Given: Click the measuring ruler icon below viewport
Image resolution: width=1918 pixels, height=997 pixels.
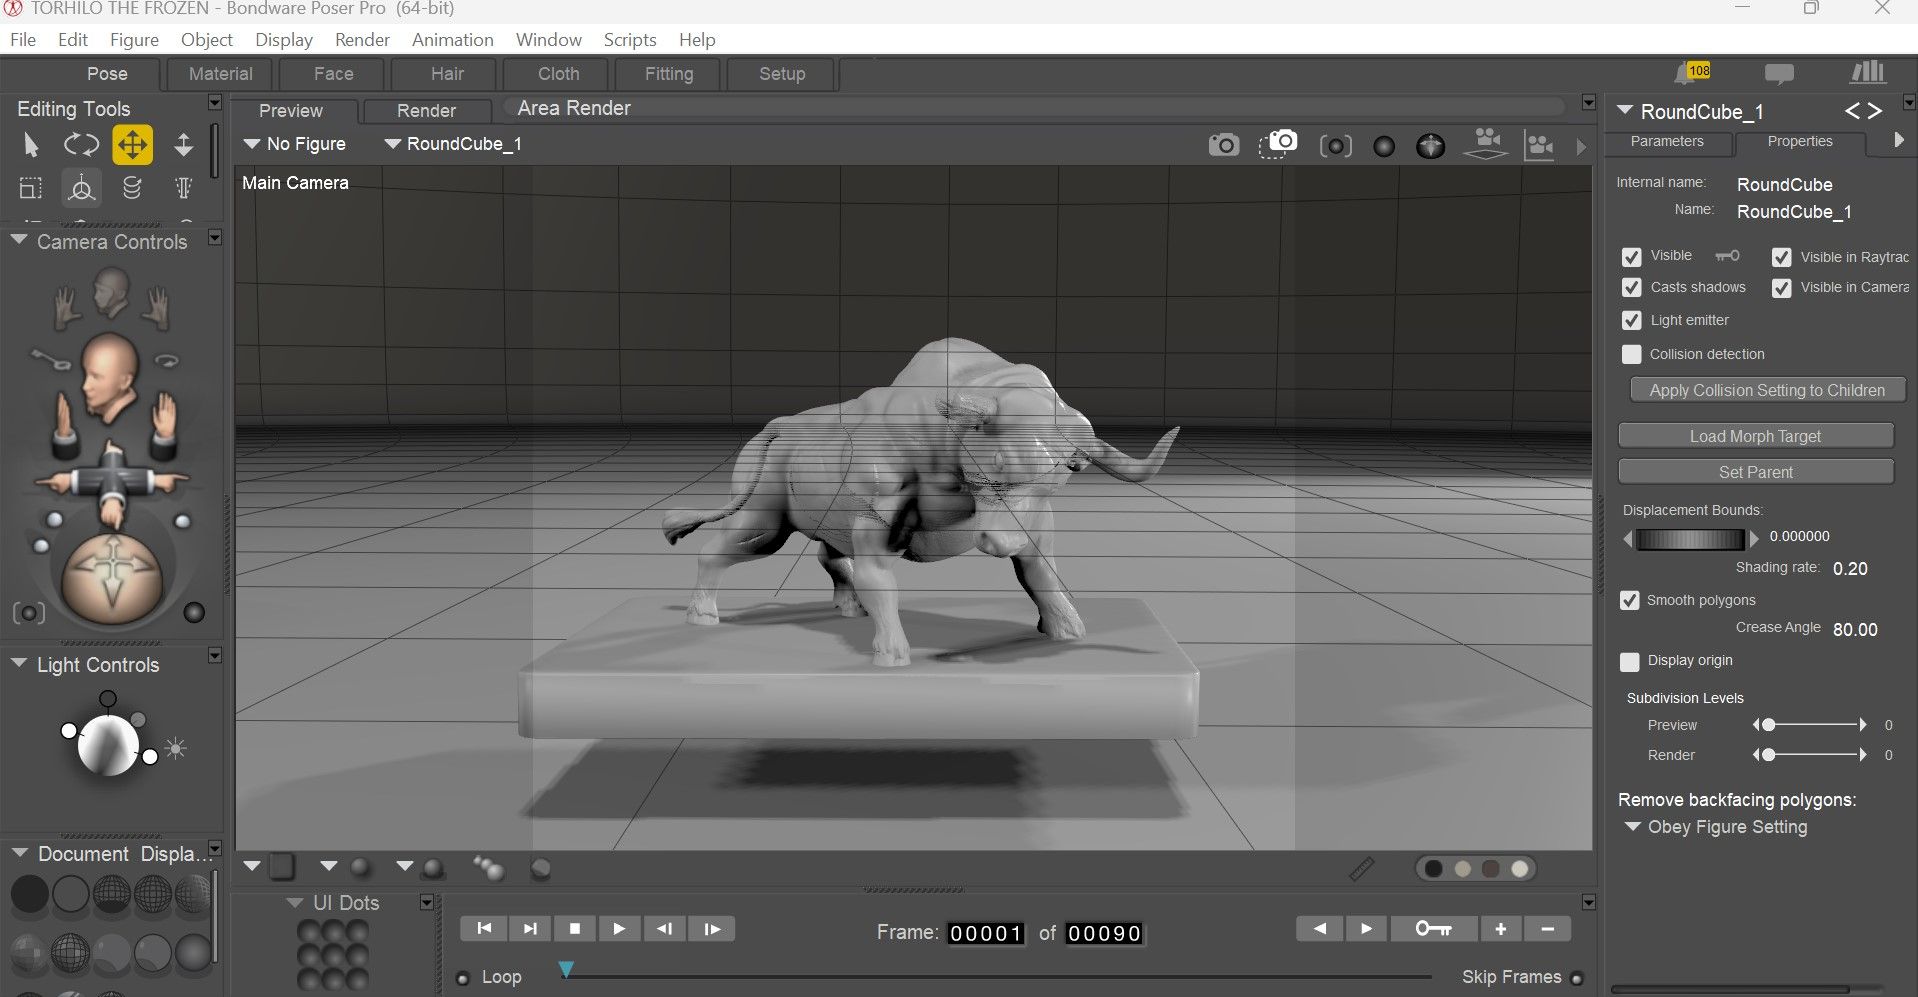Looking at the screenshot, I should pos(1361,868).
